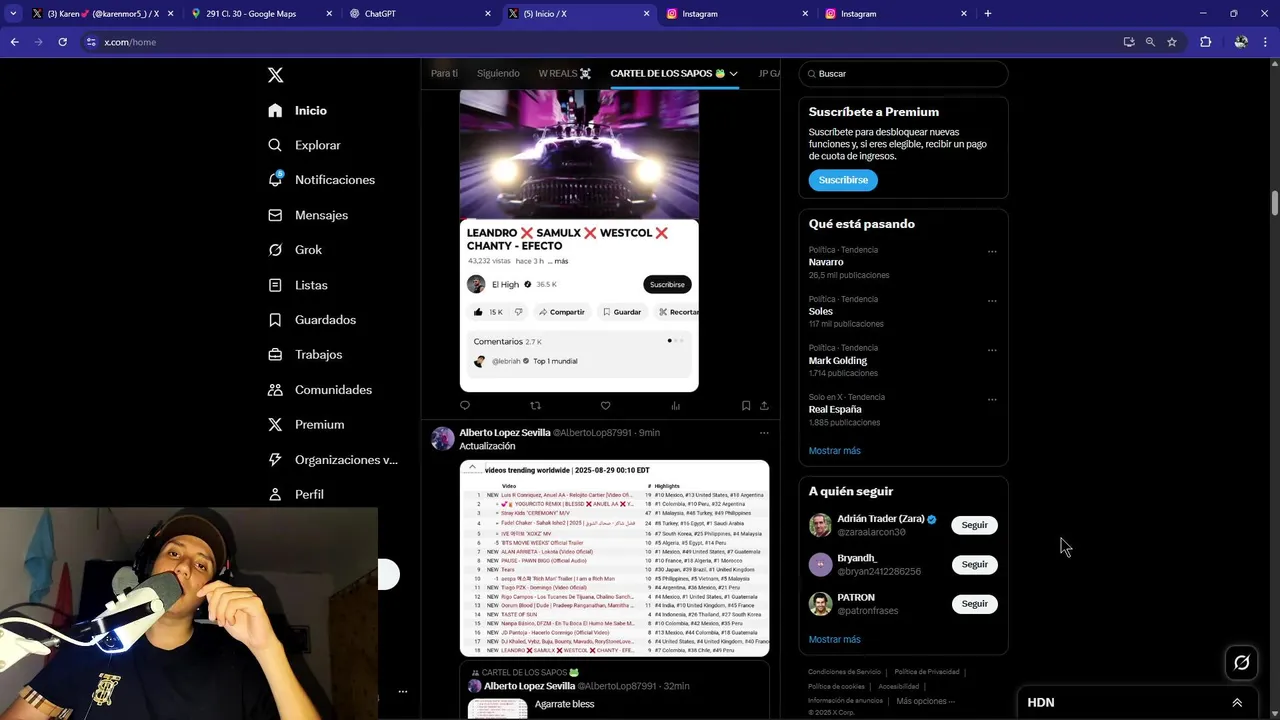This screenshot has width=1280, height=720.
Task: Follow PATRON account
Action: click(x=974, y=604)
